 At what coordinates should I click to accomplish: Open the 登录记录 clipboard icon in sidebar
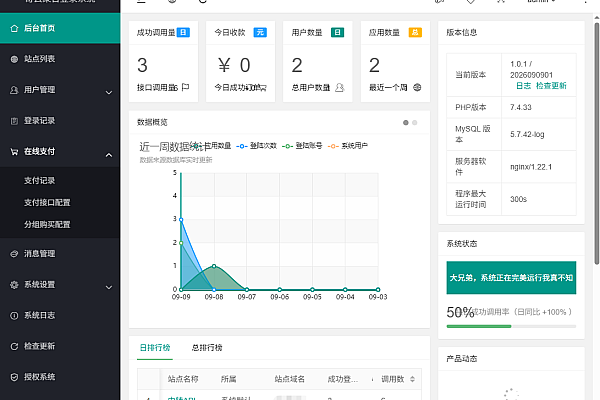point(14,121)
